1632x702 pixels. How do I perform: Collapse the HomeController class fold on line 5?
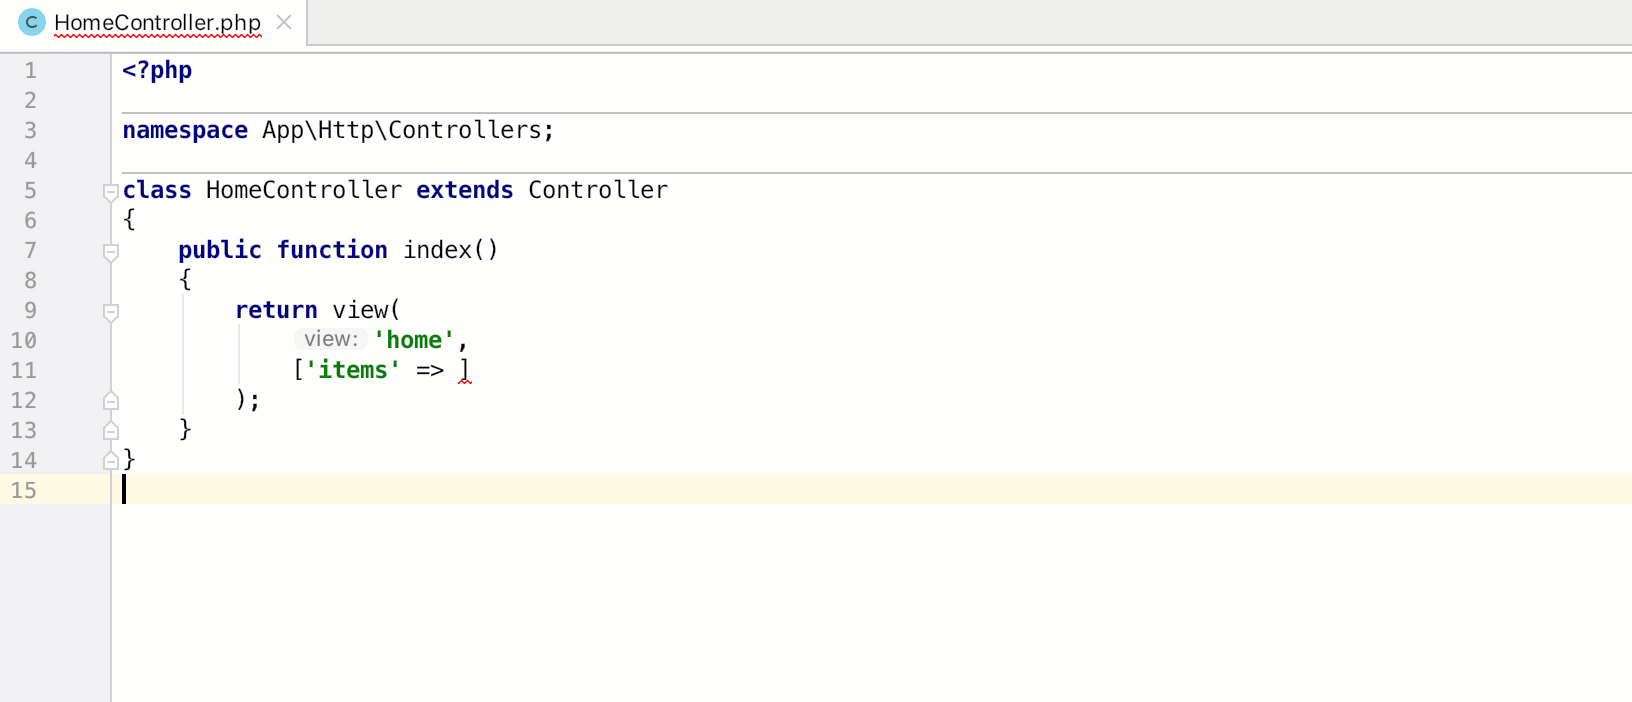(x=111, y=191)
